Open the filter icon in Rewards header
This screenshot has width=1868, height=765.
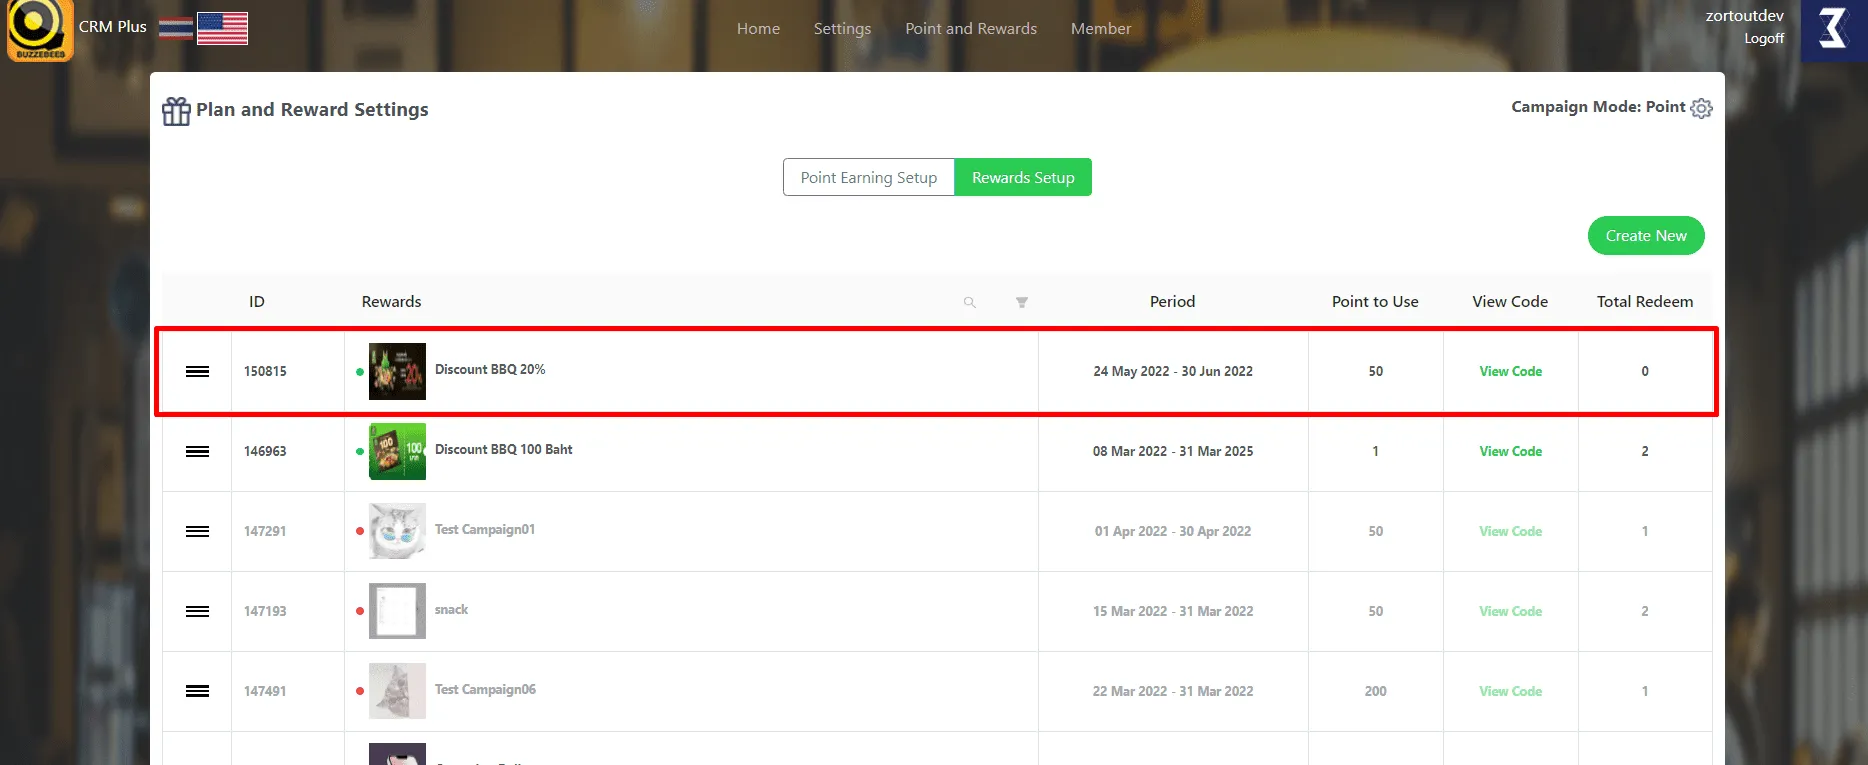(x=1021, y=302)
